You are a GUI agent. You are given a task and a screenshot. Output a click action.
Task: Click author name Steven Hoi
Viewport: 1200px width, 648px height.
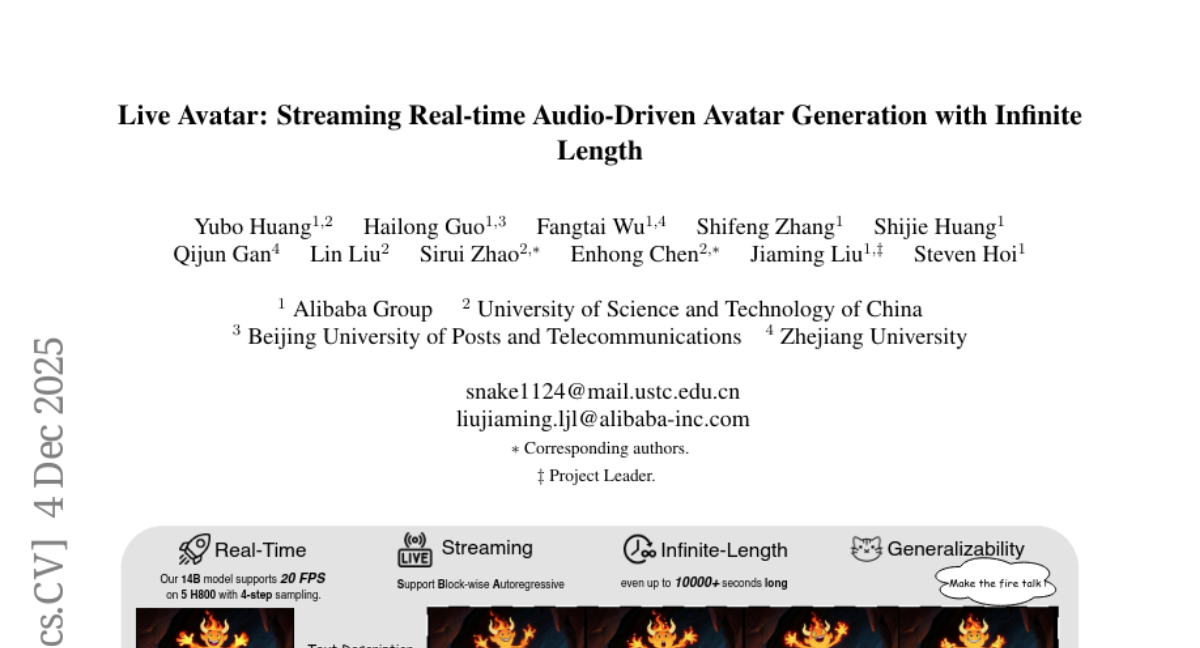964,254
